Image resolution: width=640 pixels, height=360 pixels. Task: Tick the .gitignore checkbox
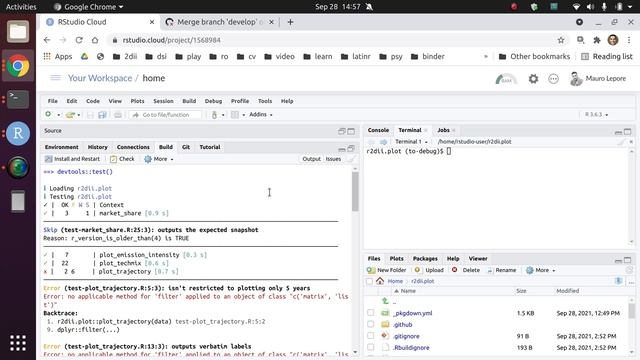coord(370,336)
